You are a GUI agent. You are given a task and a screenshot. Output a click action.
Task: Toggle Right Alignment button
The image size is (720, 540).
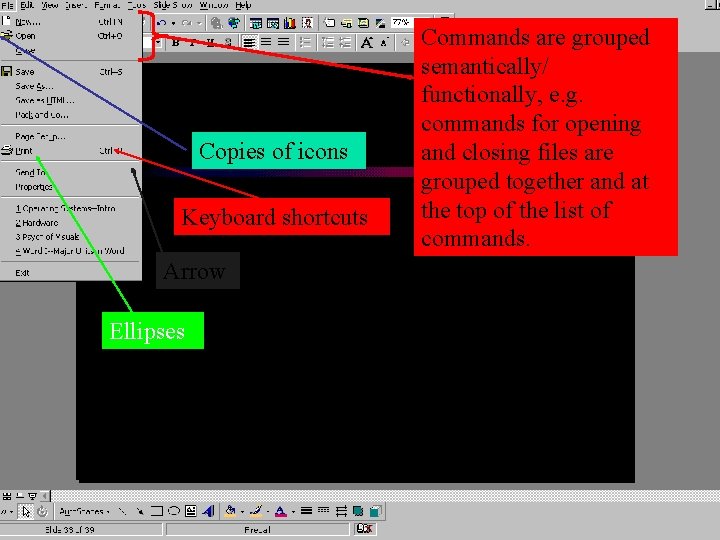[283, 43]
